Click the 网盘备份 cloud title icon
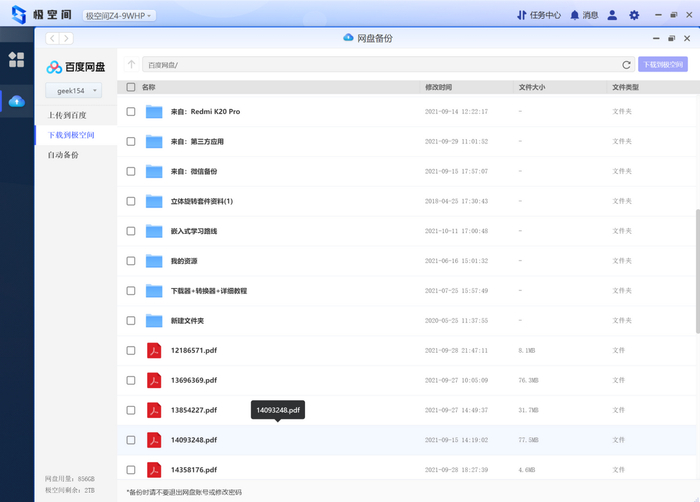The height and width of the screenshot is (502, 700). pos(348,38)
